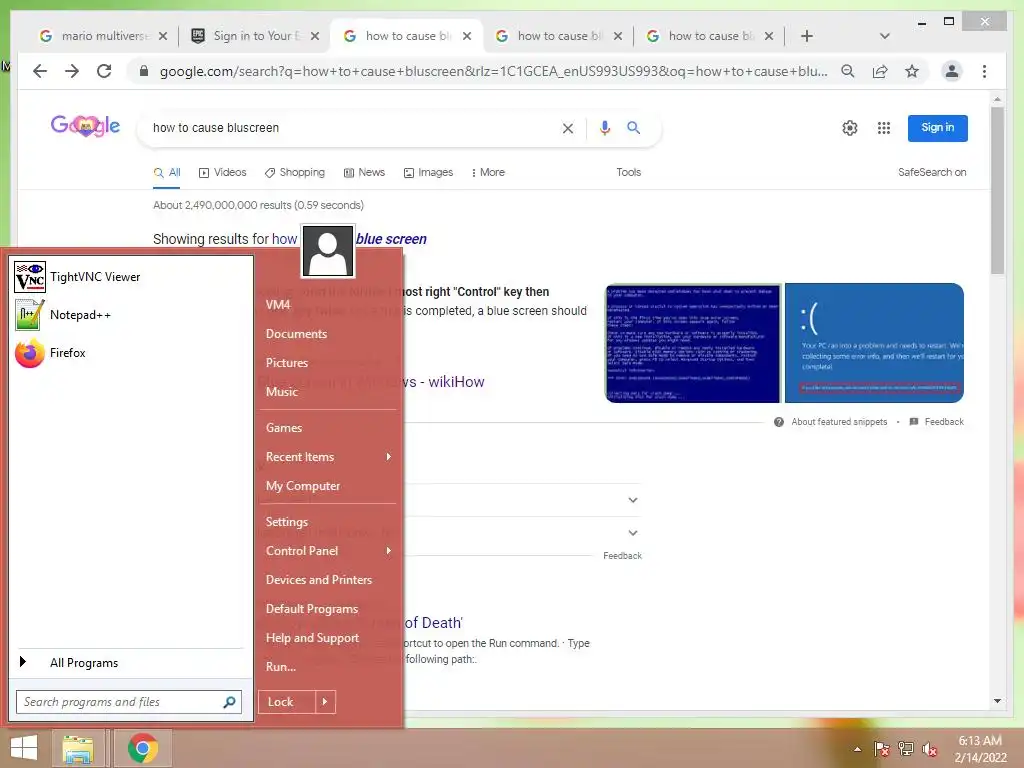Click Chrome icon in the taskbar

pos(142,748)
